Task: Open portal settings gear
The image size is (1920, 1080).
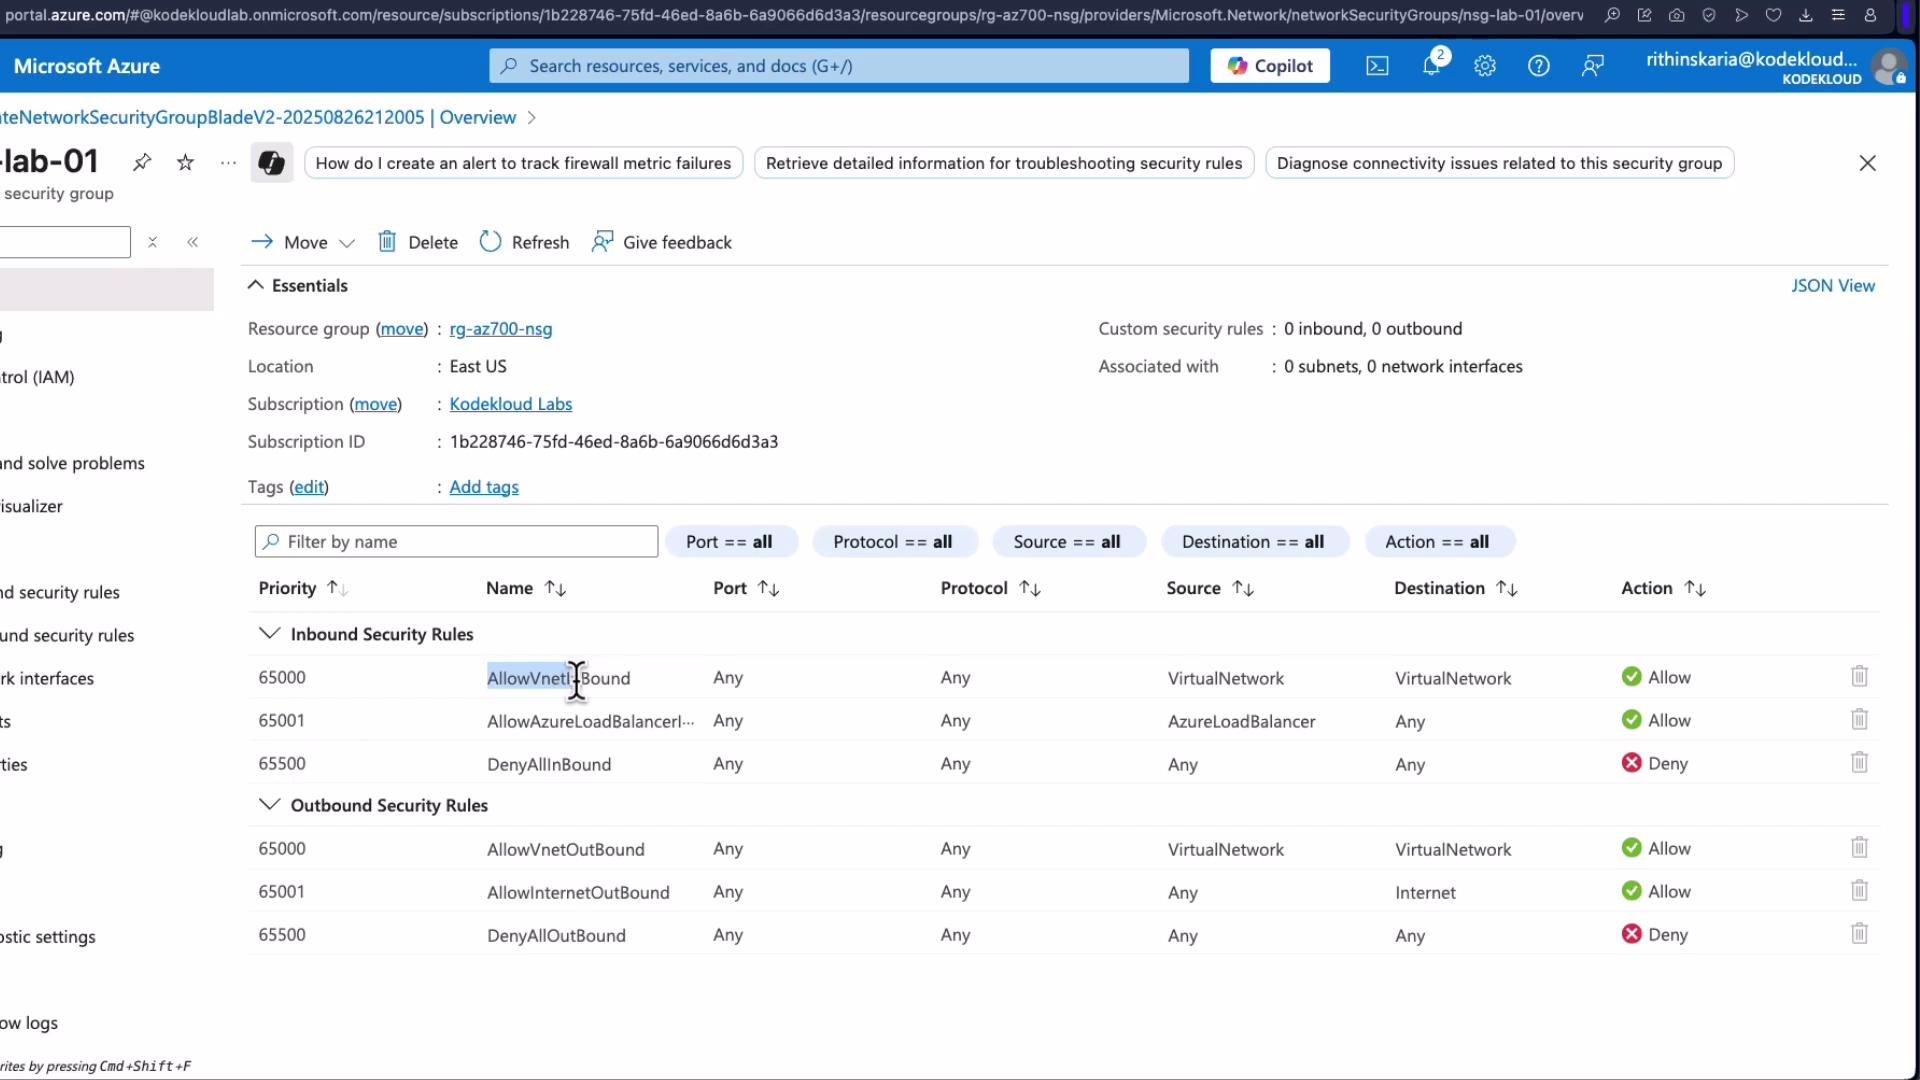Action: (x=1485, y=66)
